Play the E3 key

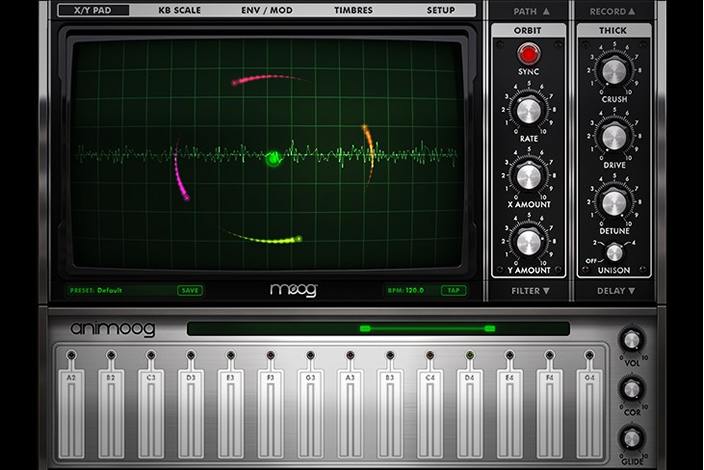click(x=230, y=413)
